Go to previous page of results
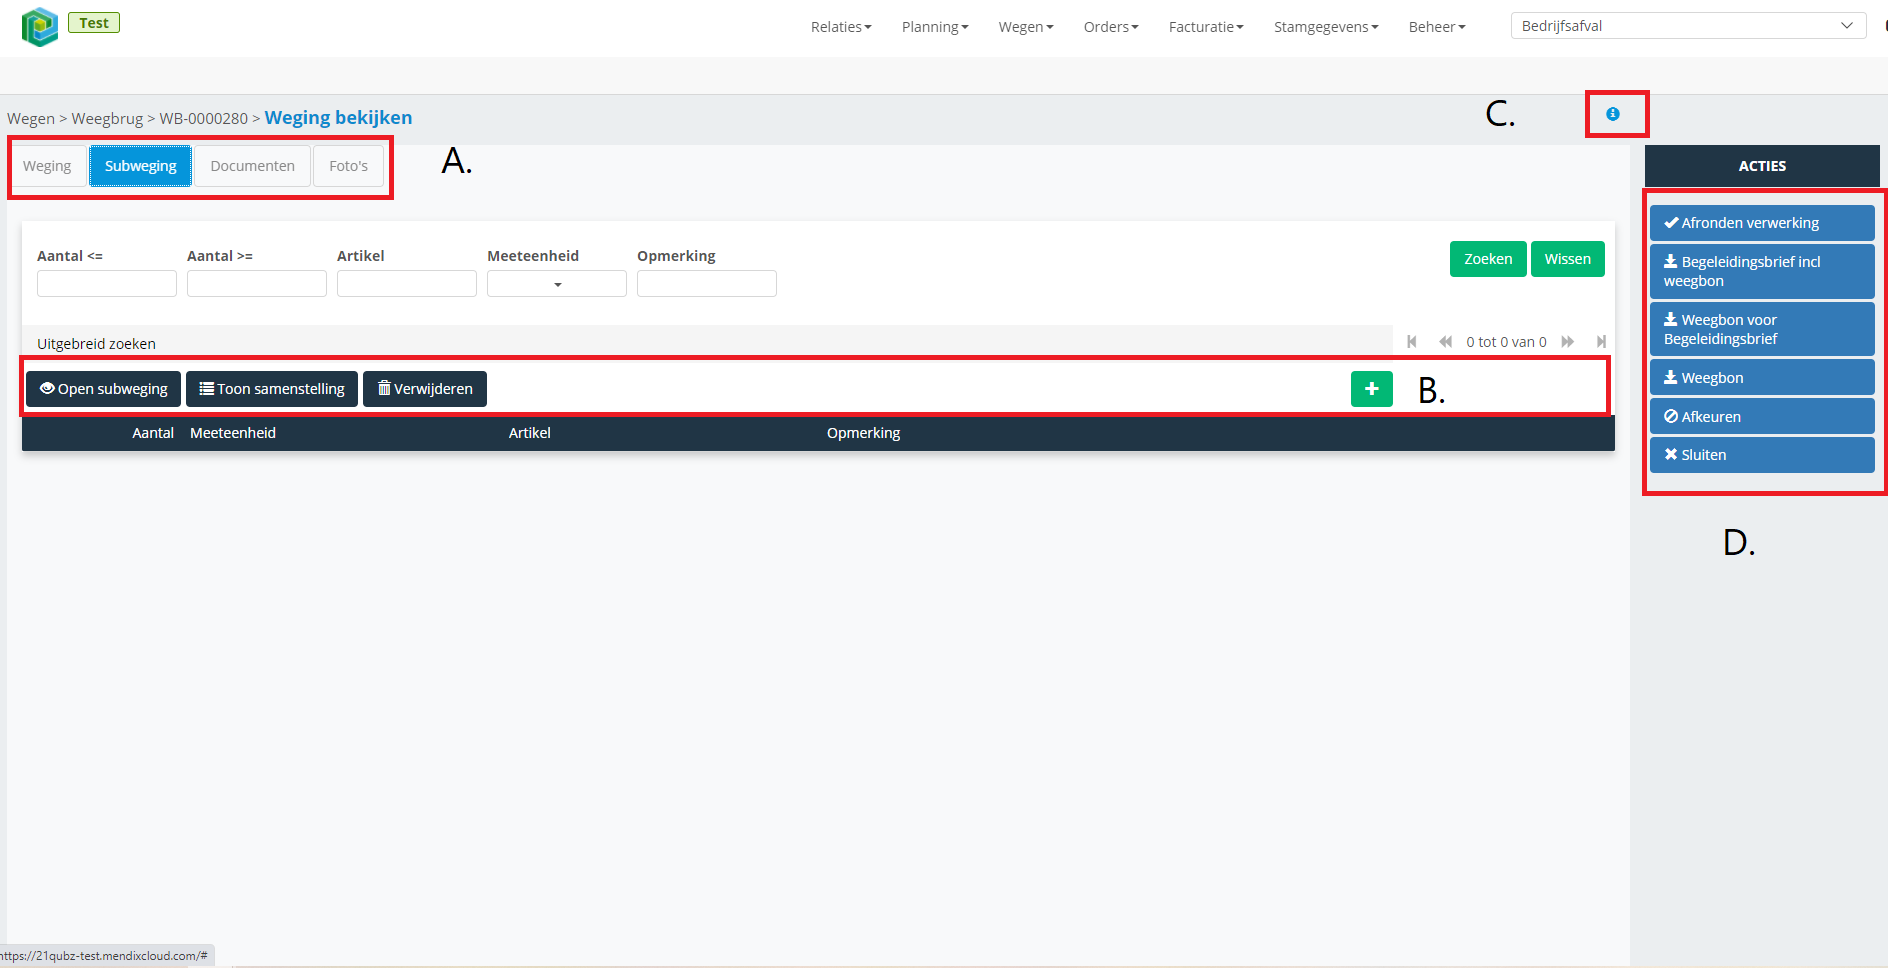 (1445, 342)
